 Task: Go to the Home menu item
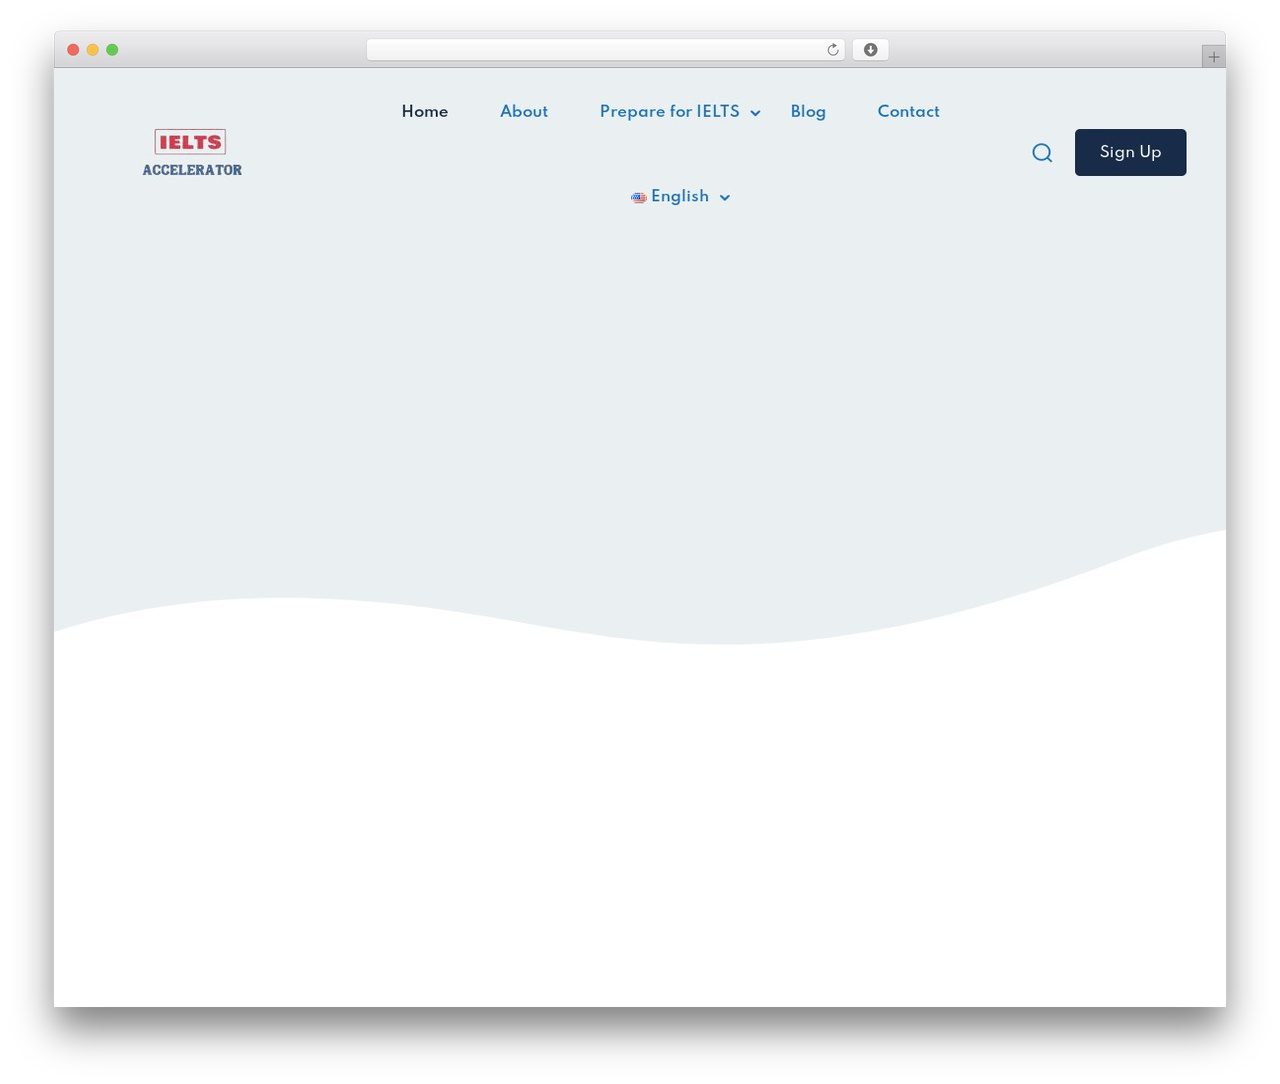(425, 112)
